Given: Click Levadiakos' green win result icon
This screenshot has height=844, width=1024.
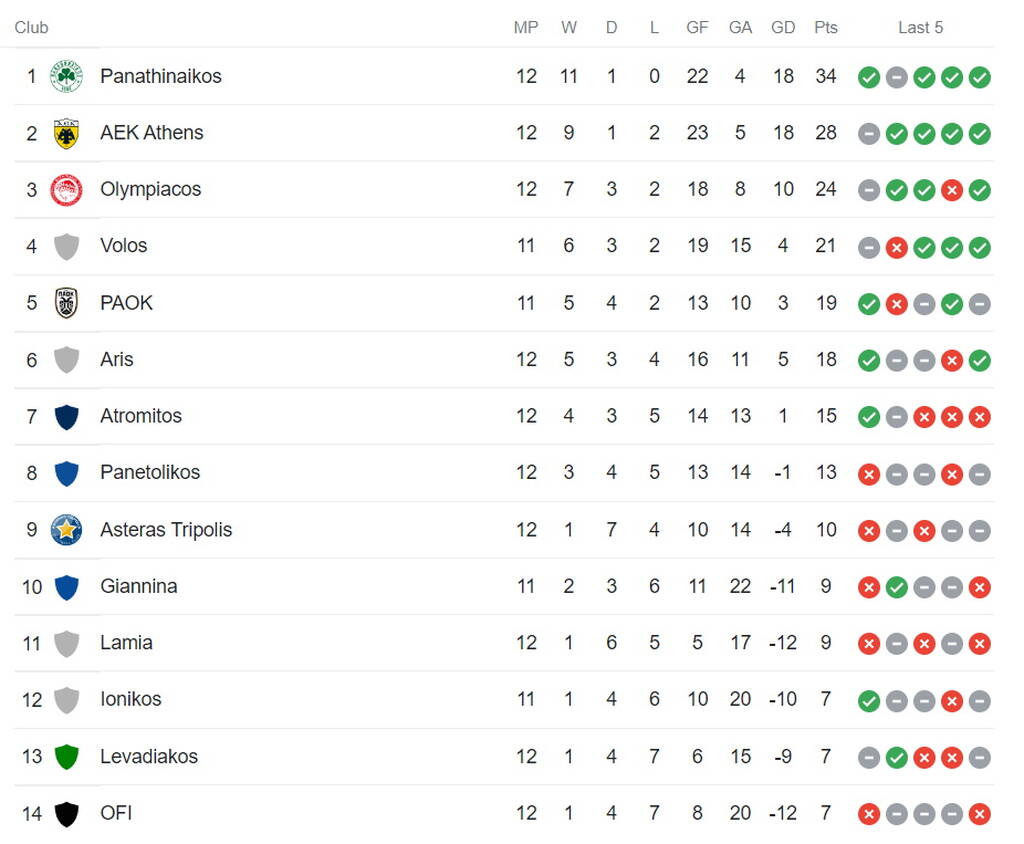Looking at the screenshot, I should pos(897,758).
